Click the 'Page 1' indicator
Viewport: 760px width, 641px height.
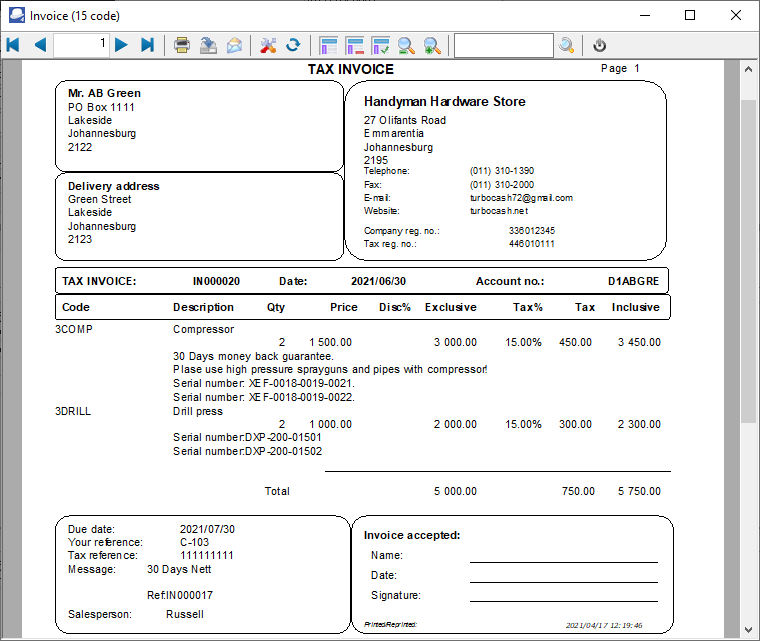pyautogui.click(x=620, y=68)
